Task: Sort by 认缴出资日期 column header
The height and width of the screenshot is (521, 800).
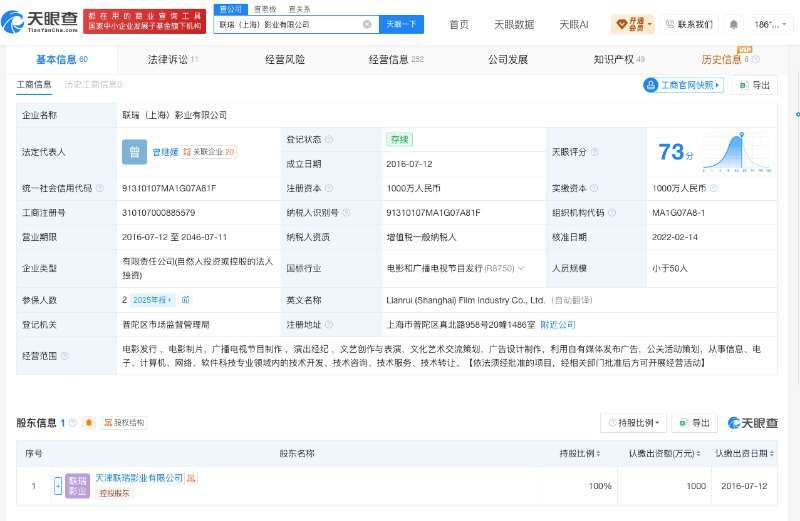Action: click(744, 453)
